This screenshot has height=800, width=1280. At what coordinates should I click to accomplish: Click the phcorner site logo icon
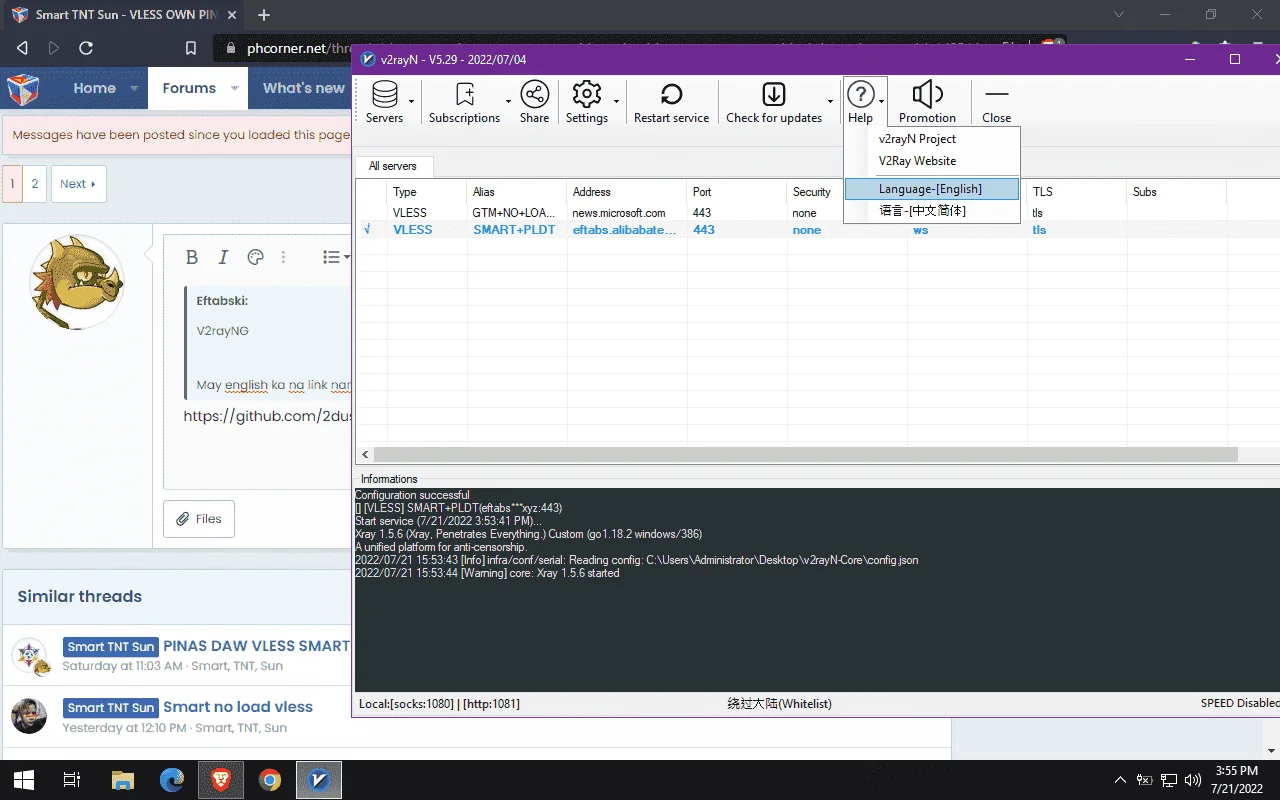[23, 89]
